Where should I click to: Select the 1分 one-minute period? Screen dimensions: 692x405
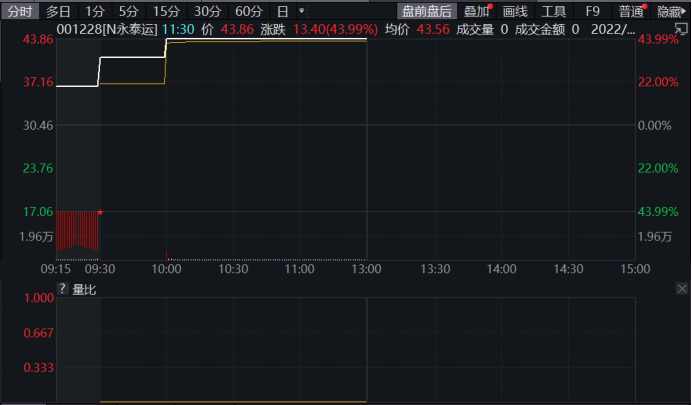(x=95, y=11)
